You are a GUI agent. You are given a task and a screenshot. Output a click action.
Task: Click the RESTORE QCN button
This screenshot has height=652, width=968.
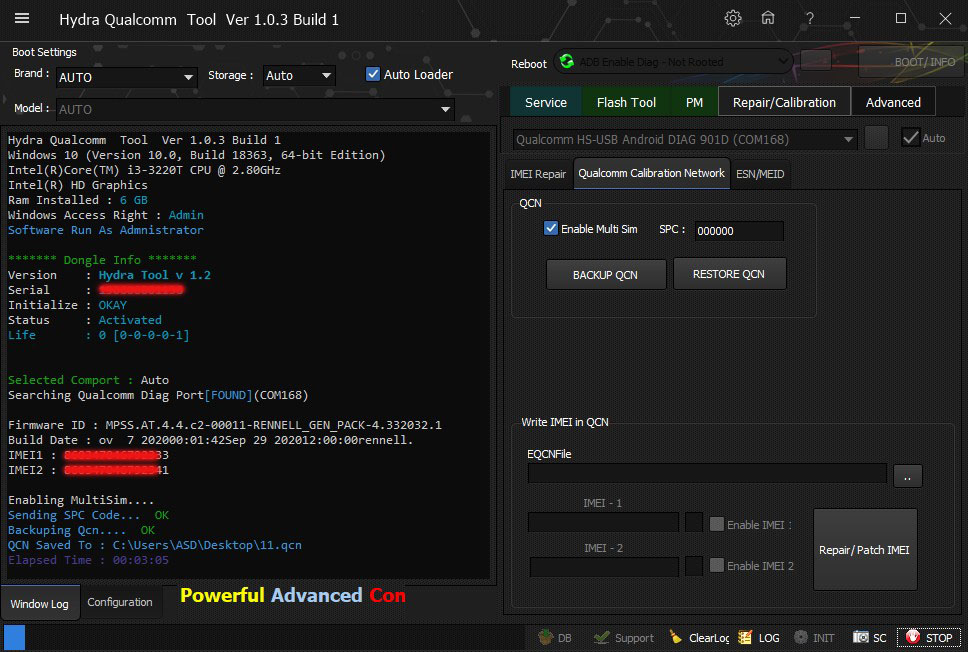pos(729,274)
